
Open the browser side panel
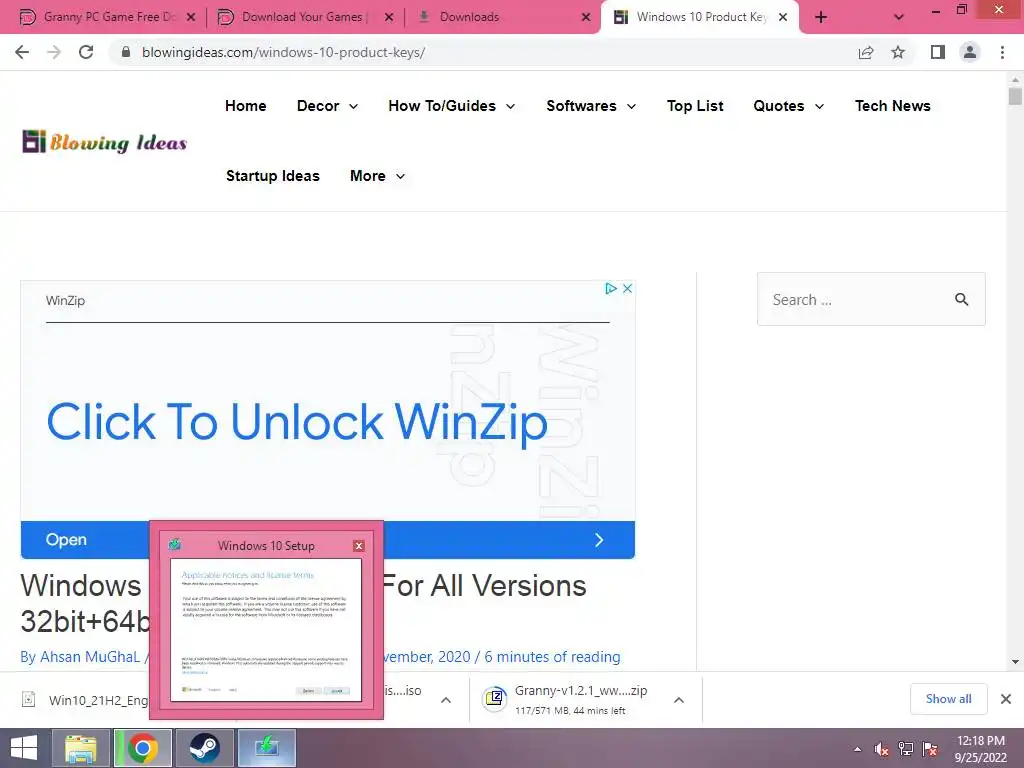point(938,52)
